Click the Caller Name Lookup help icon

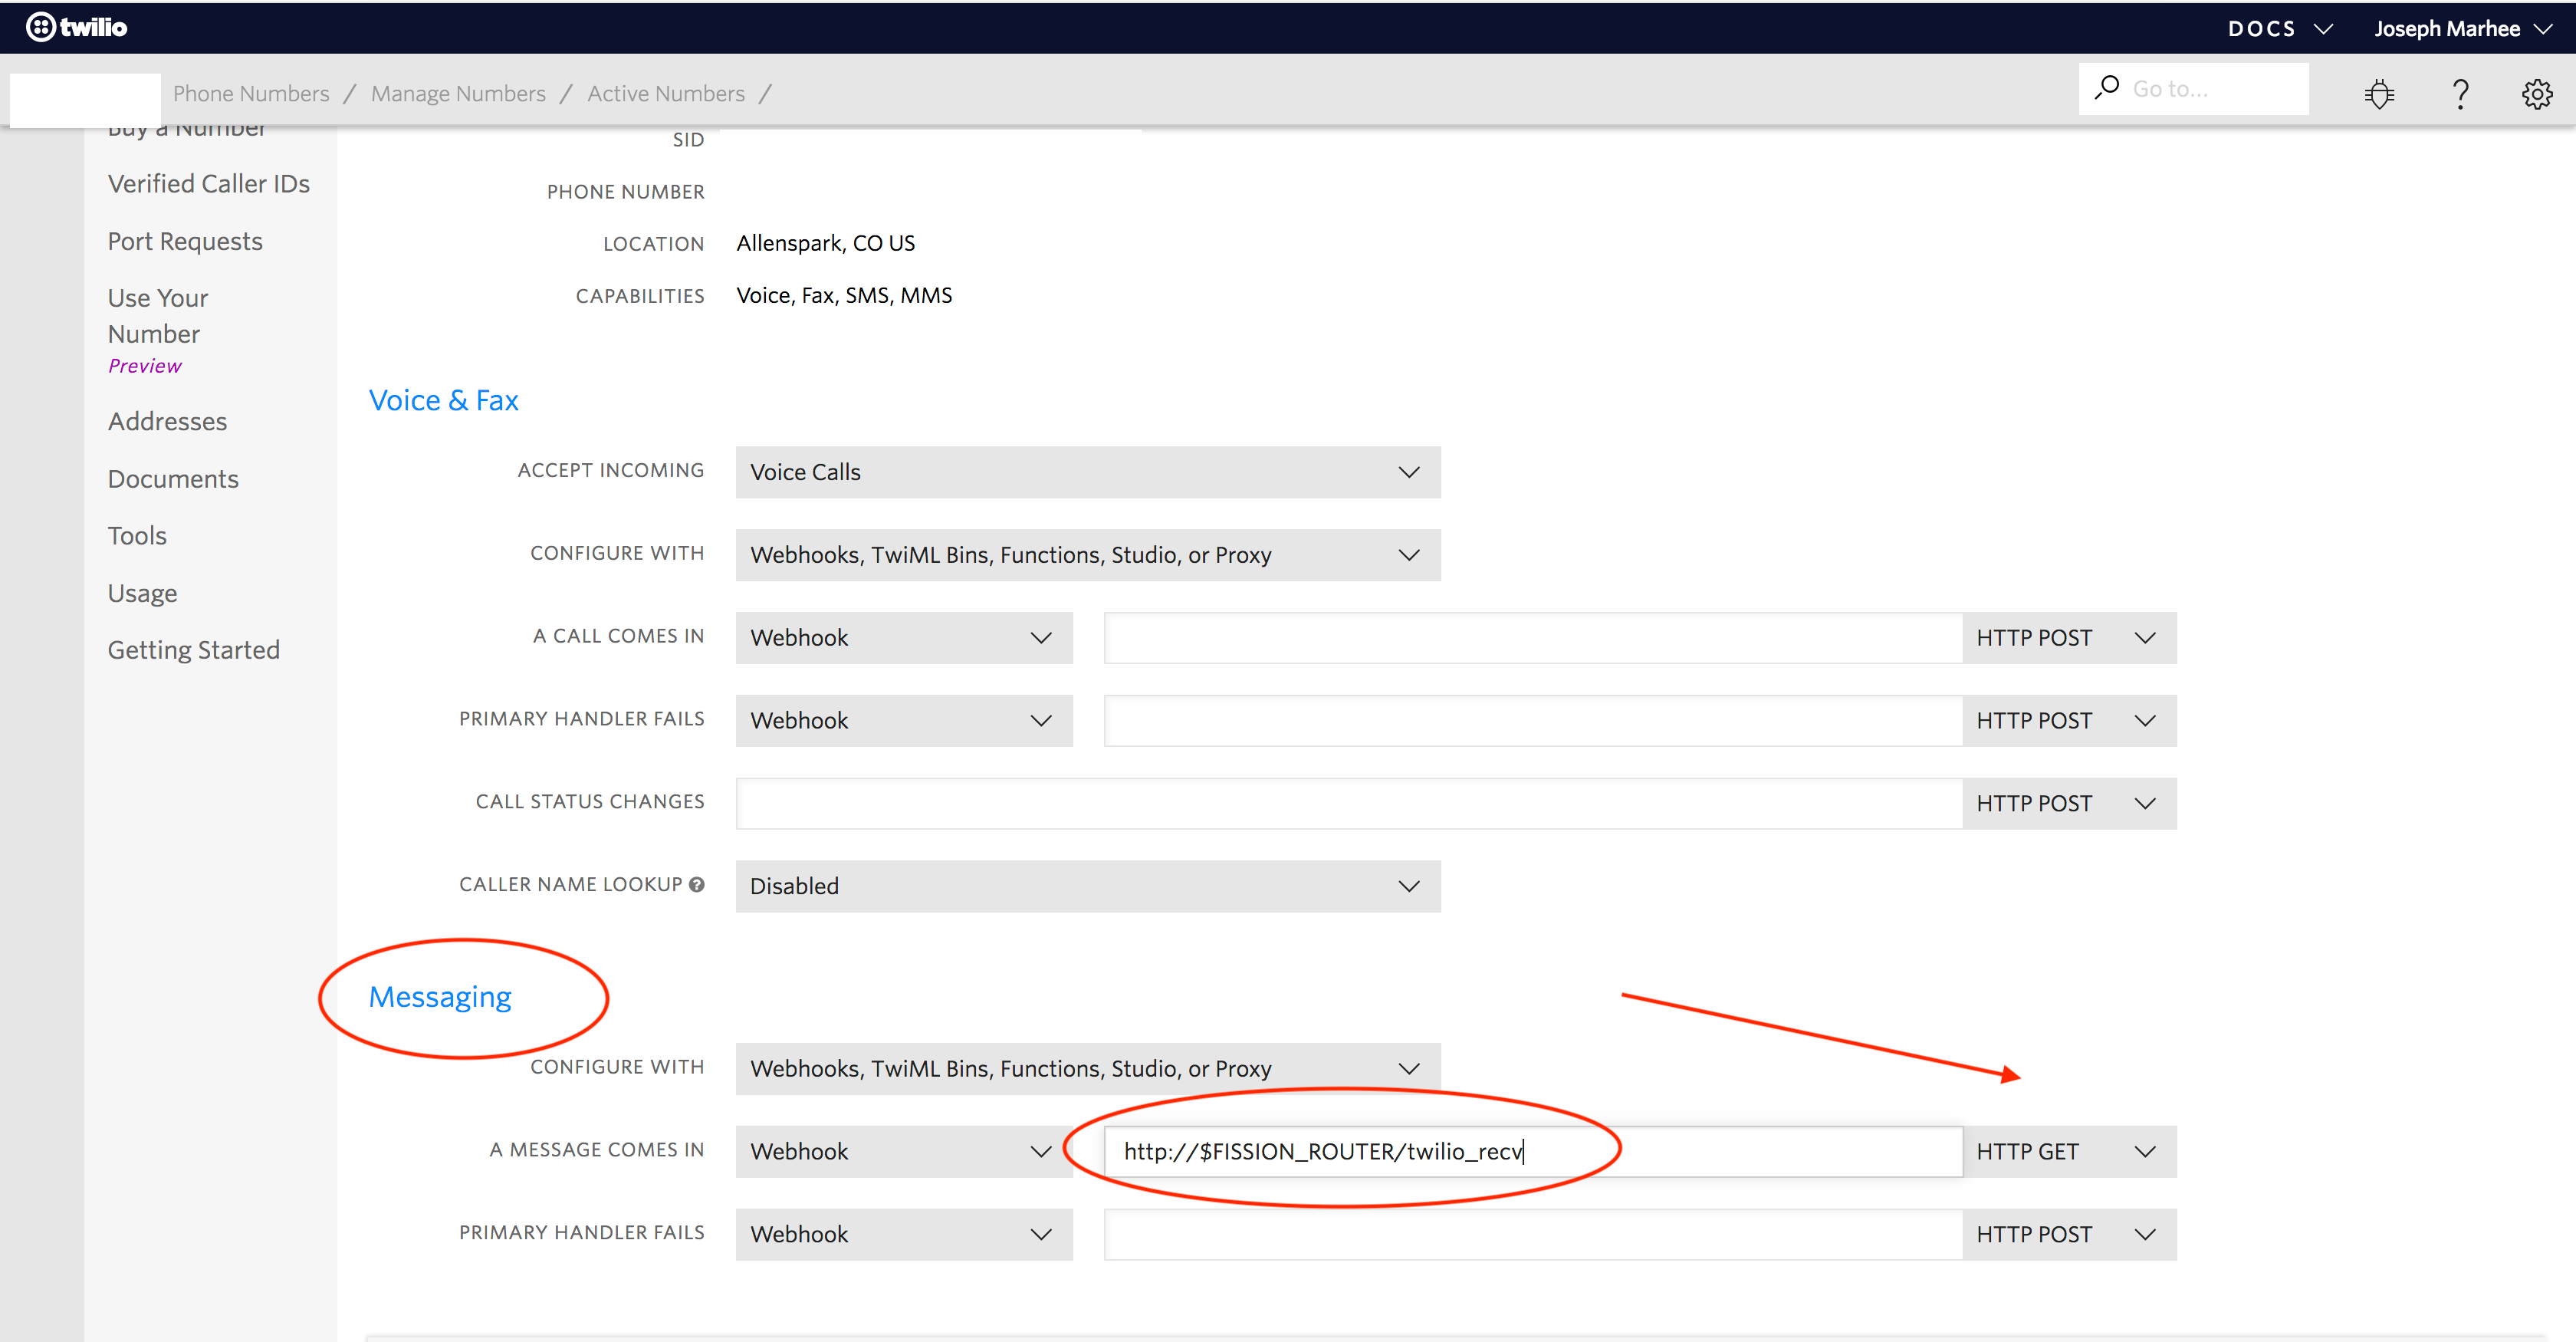tap(697, 884)
